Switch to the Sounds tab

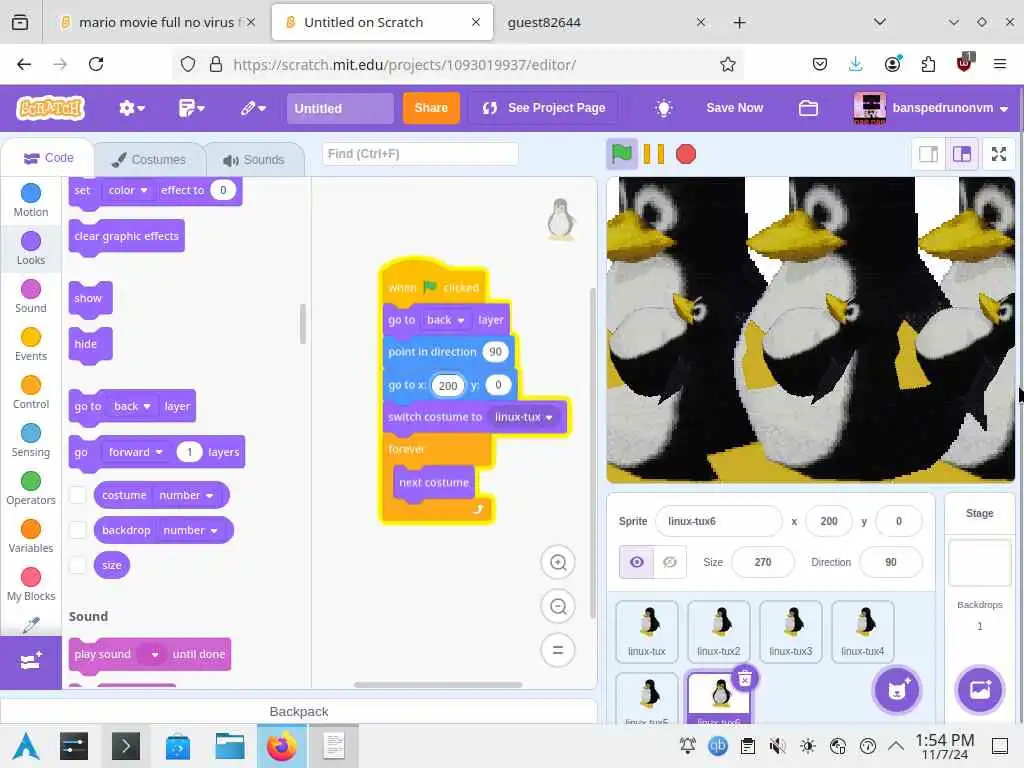pyautogui.click(x=254, y=159)
